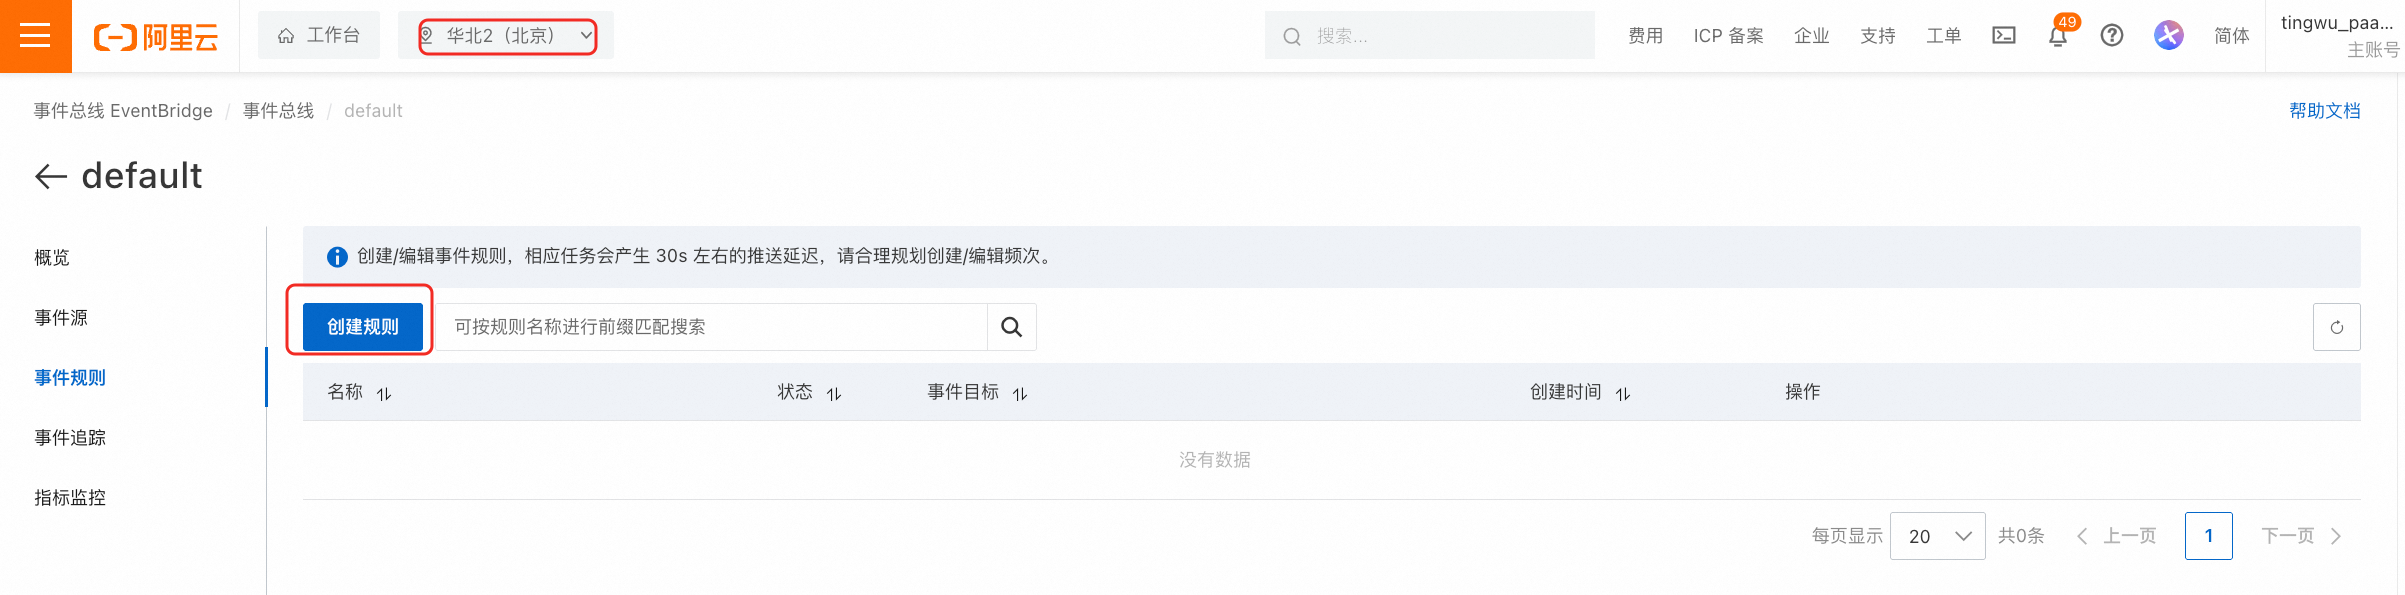
Task: Refresh the rule list
Action: pyautogui.click(x=2336, y=327)
